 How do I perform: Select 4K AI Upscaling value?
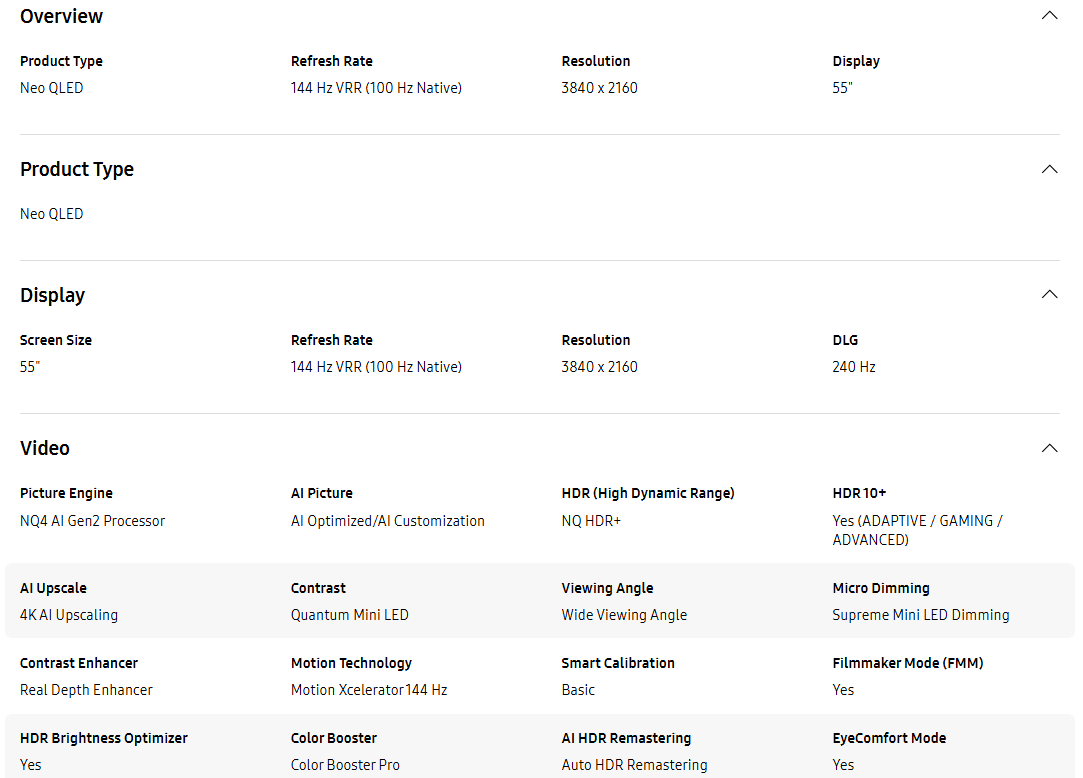(69, 615)
